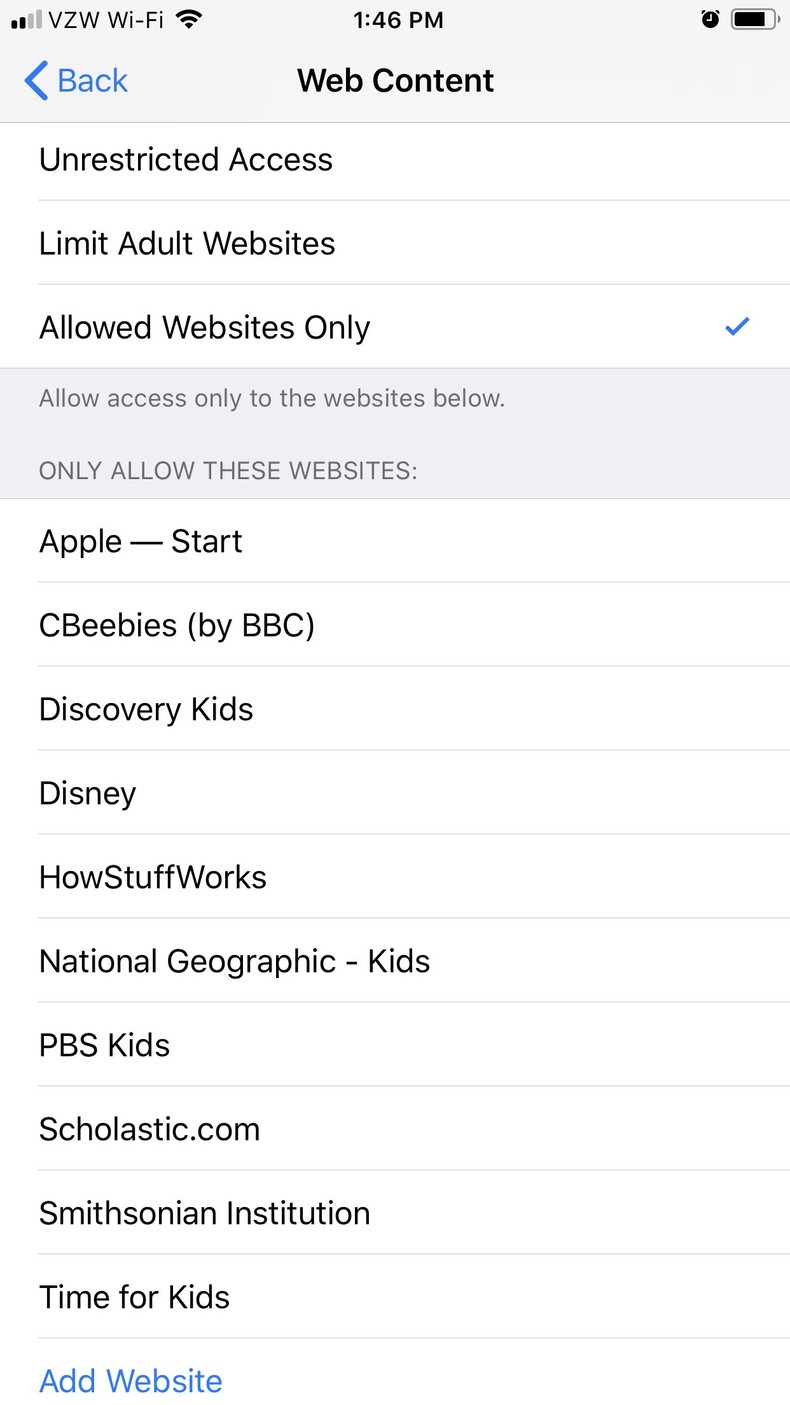Image resolution: width=790 pixels, height=1405 pixels.
Task: Tap the alarm clock status icon
Action: coord(710,19)
